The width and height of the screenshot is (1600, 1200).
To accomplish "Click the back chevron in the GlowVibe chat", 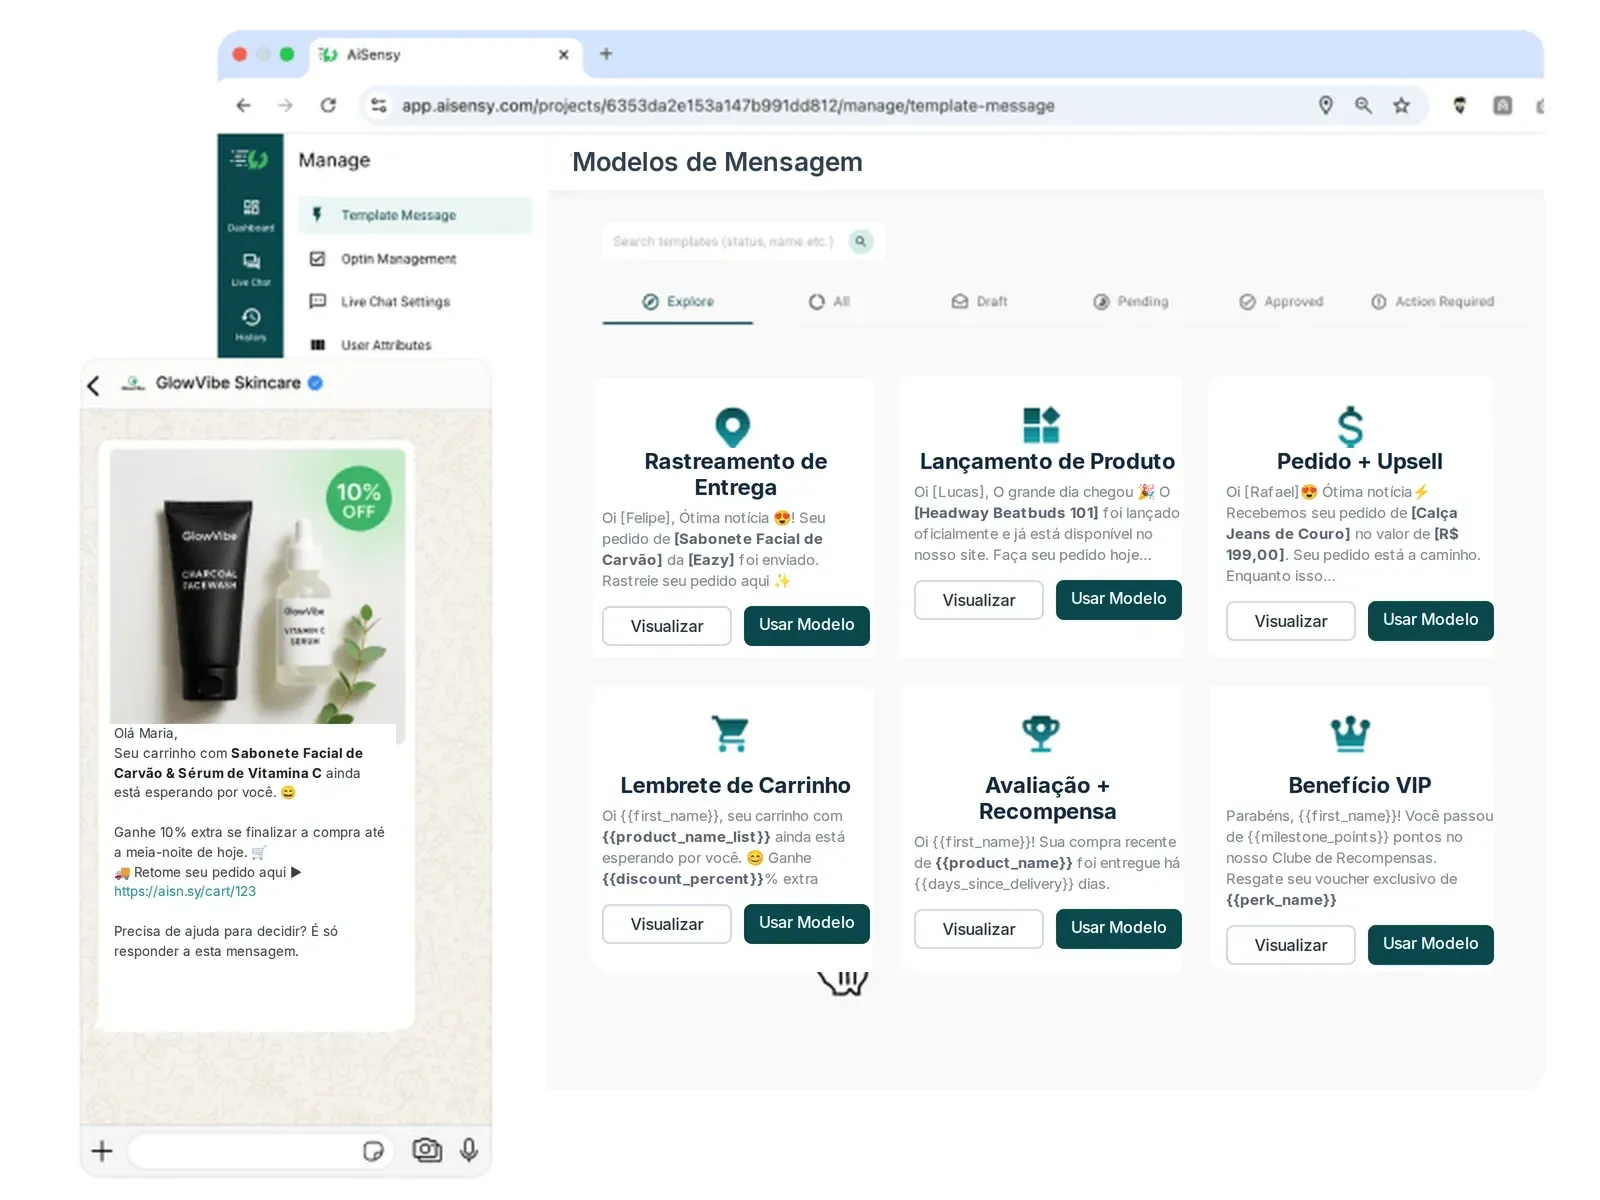I will click(x=93, y=385).
